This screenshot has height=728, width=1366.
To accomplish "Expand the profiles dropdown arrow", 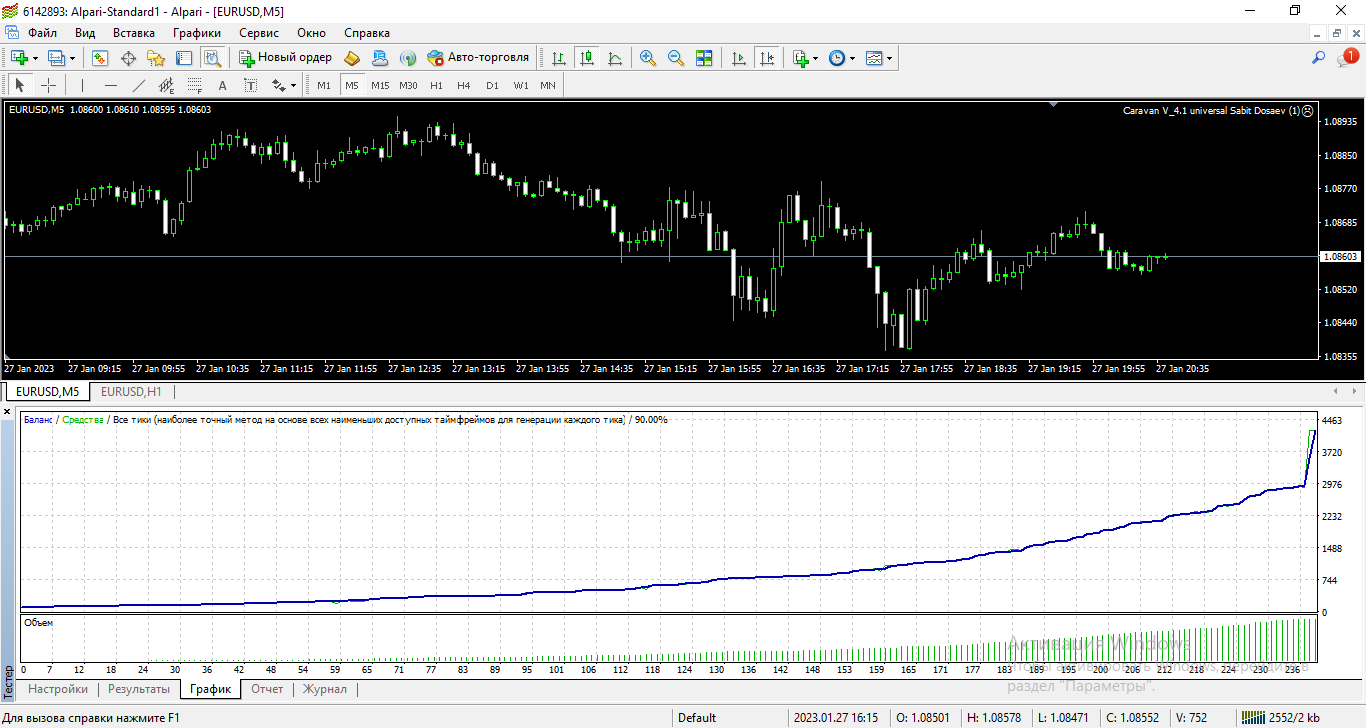I will point(72,58).
